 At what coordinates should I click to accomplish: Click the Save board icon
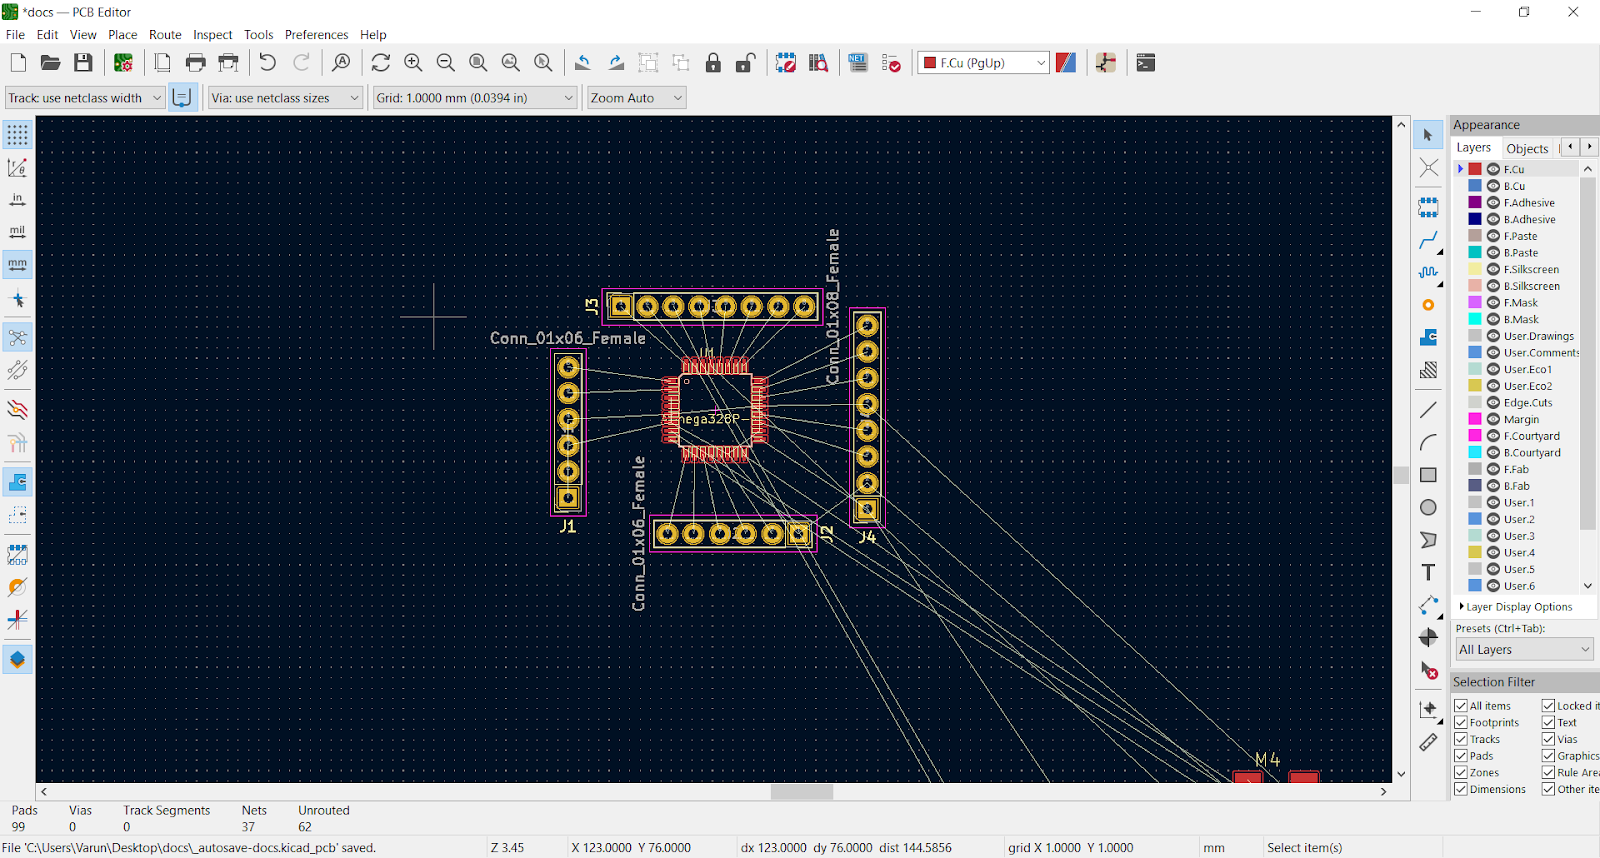pyautogui.click(x=83, y=63)
